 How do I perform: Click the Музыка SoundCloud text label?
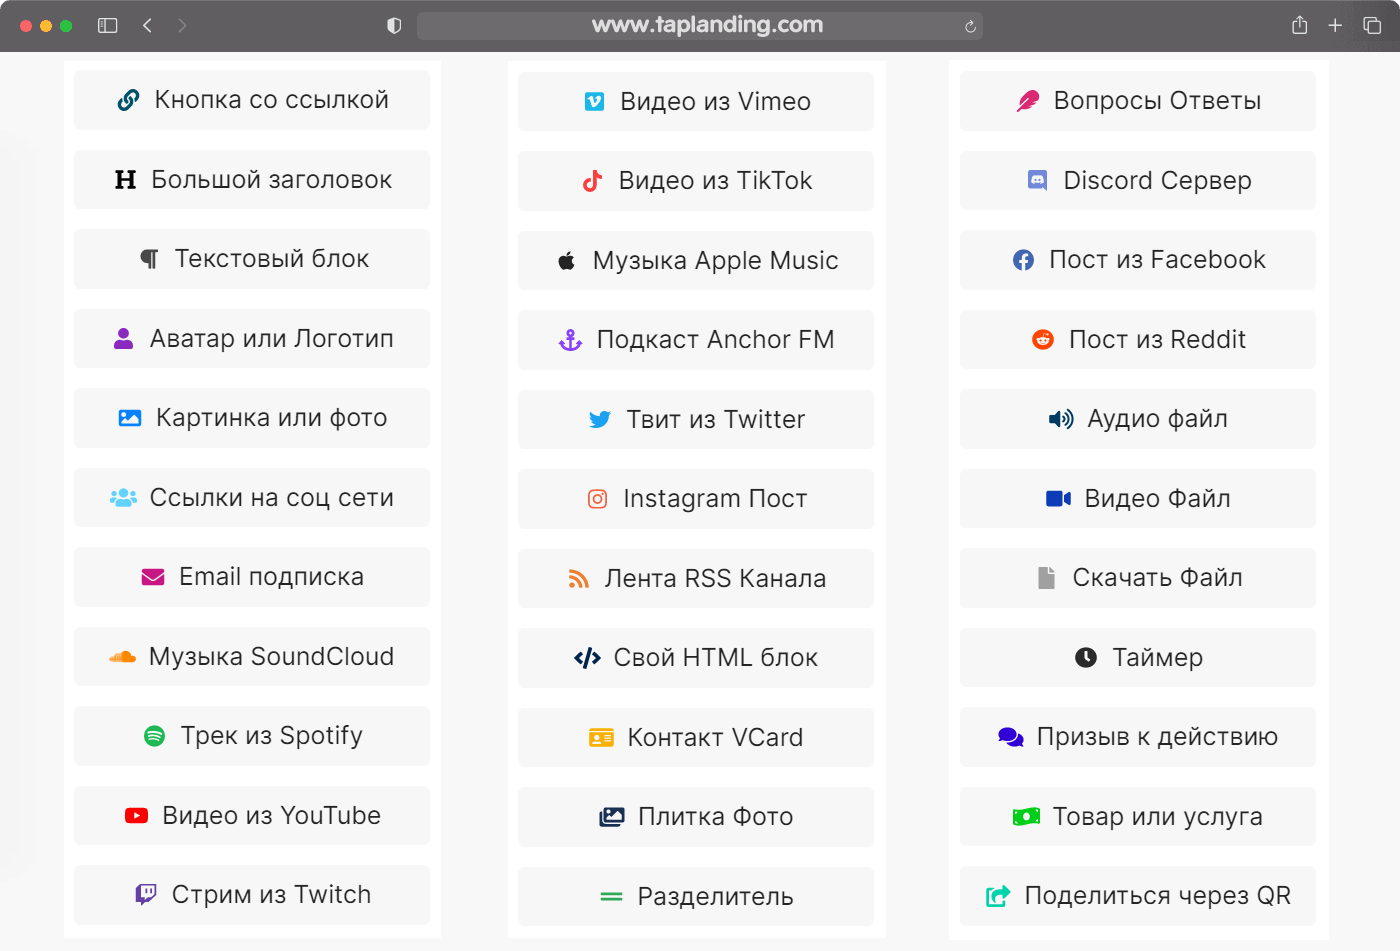coord(271,656)
